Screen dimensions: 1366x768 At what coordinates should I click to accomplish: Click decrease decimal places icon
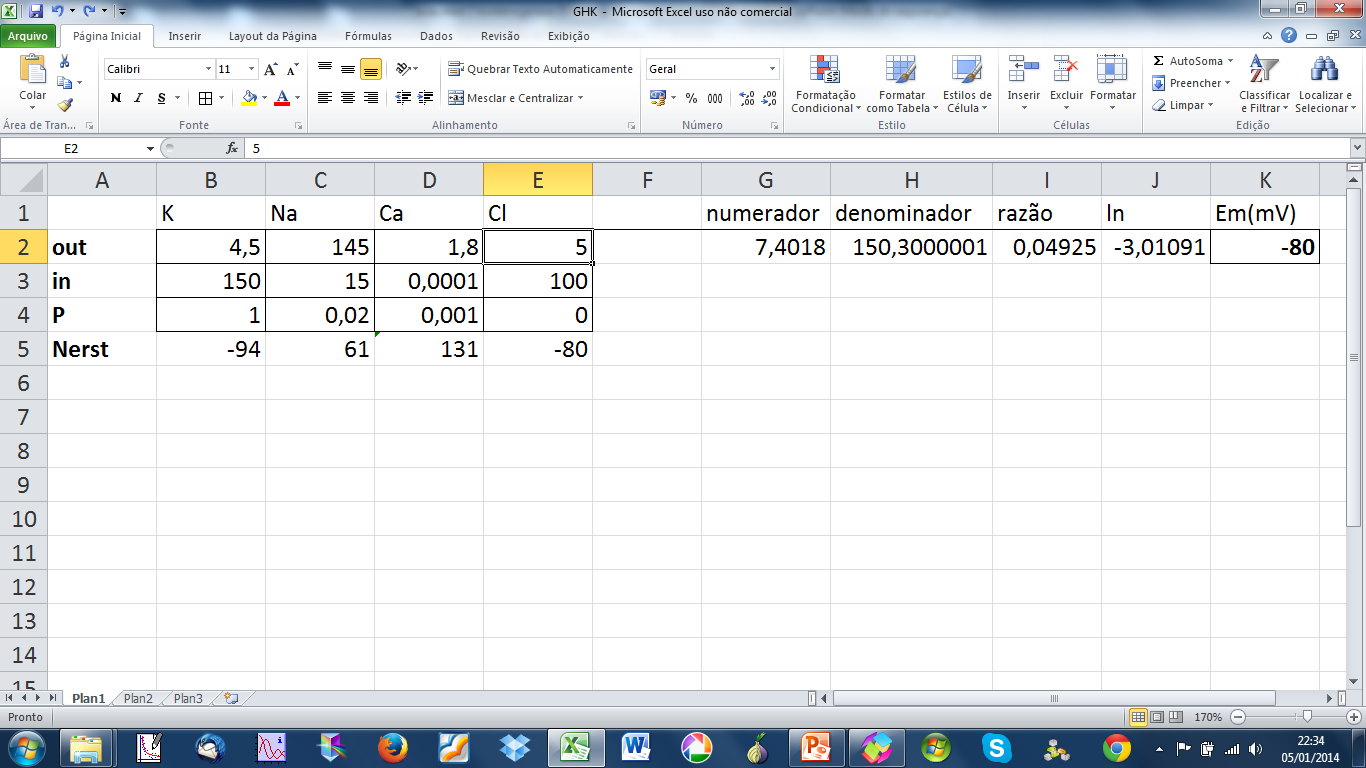coord(769,98)
